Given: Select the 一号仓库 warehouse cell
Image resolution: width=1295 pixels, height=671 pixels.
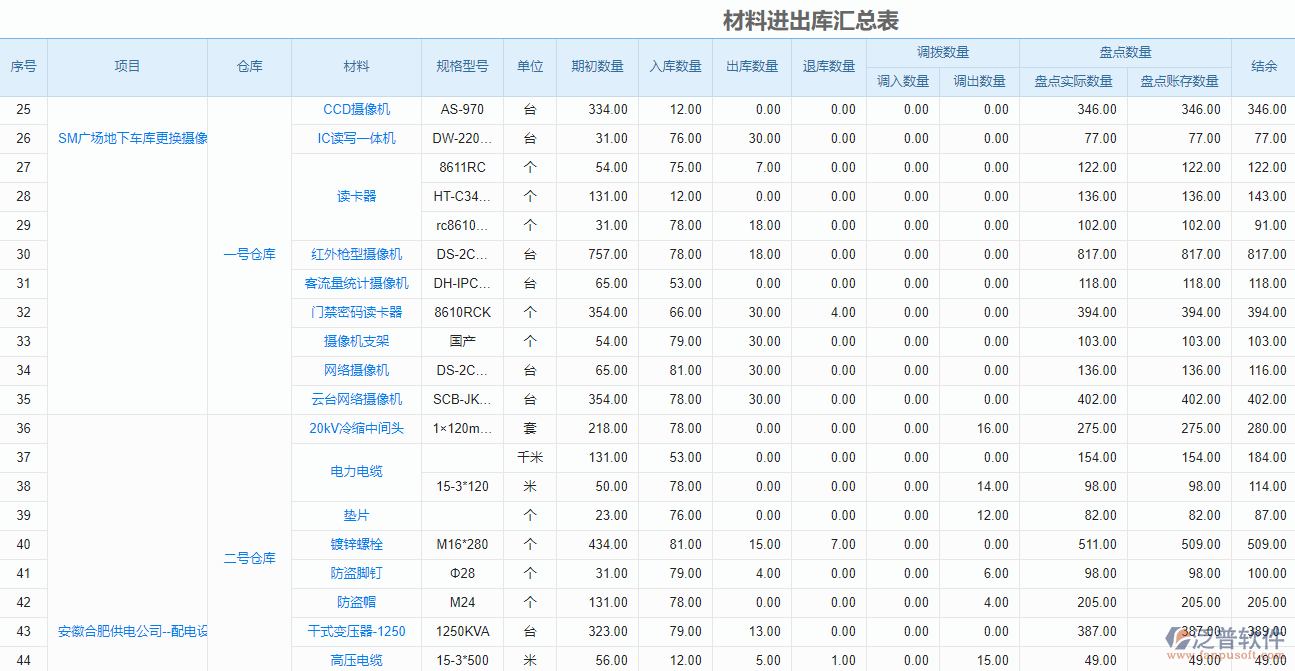Looking at the screenshot, I should (247, 254).
